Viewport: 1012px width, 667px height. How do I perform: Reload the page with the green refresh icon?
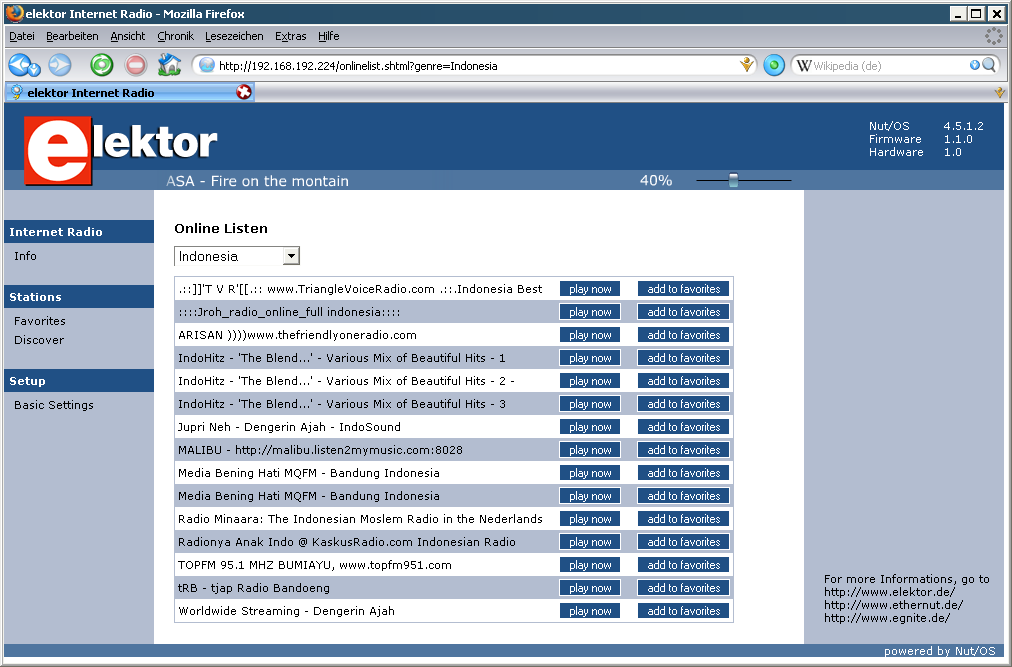(102, 65)
